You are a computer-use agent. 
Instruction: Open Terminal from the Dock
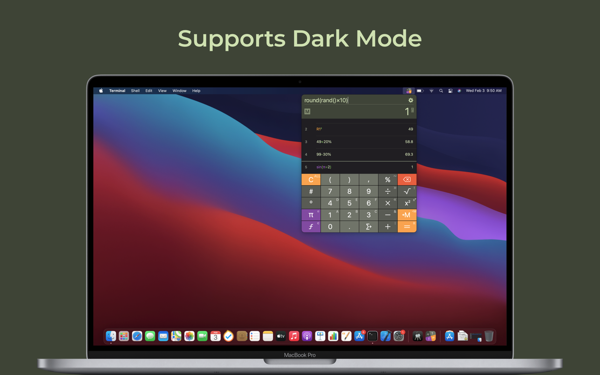click(372, 336)
